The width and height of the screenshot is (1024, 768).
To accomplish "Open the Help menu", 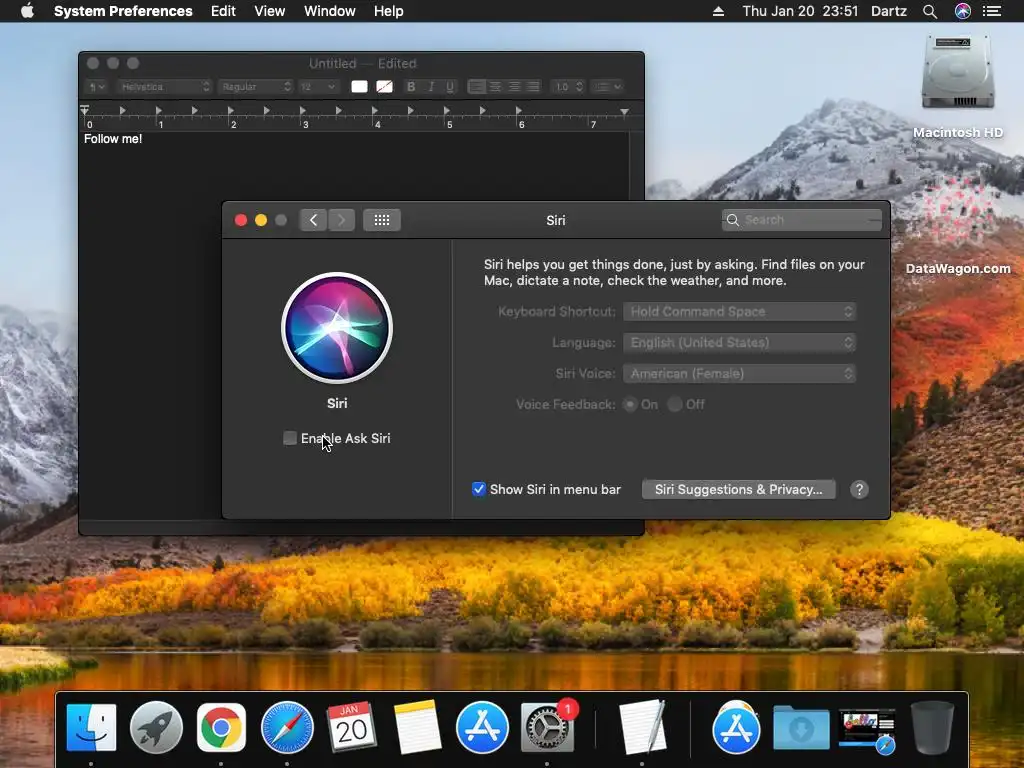I will click(x=389, y=11).
